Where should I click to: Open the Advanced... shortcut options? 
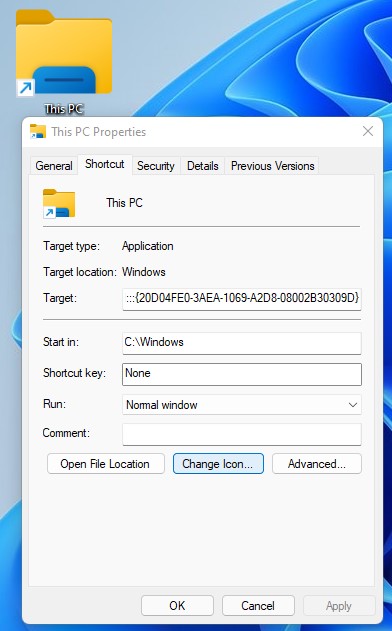317,464
